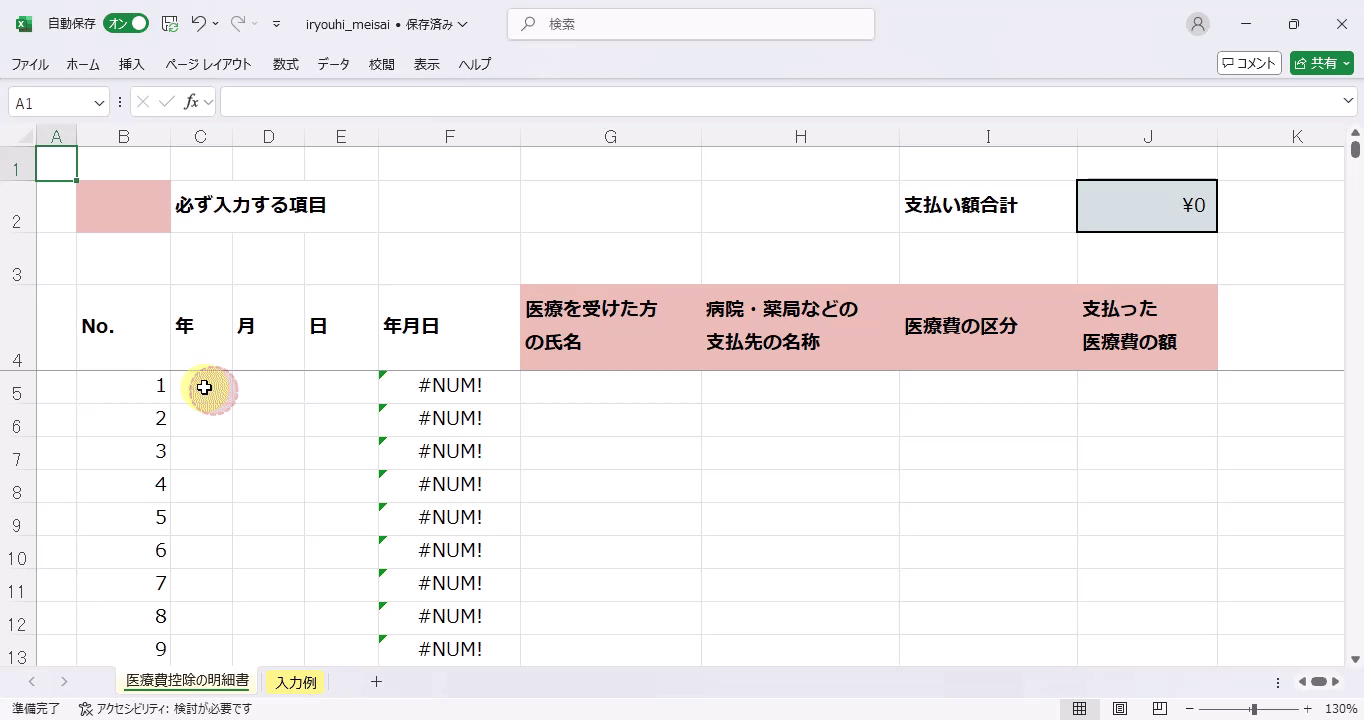Open the user account profile icon
1364x720 pixels.
coord(1197,24)
